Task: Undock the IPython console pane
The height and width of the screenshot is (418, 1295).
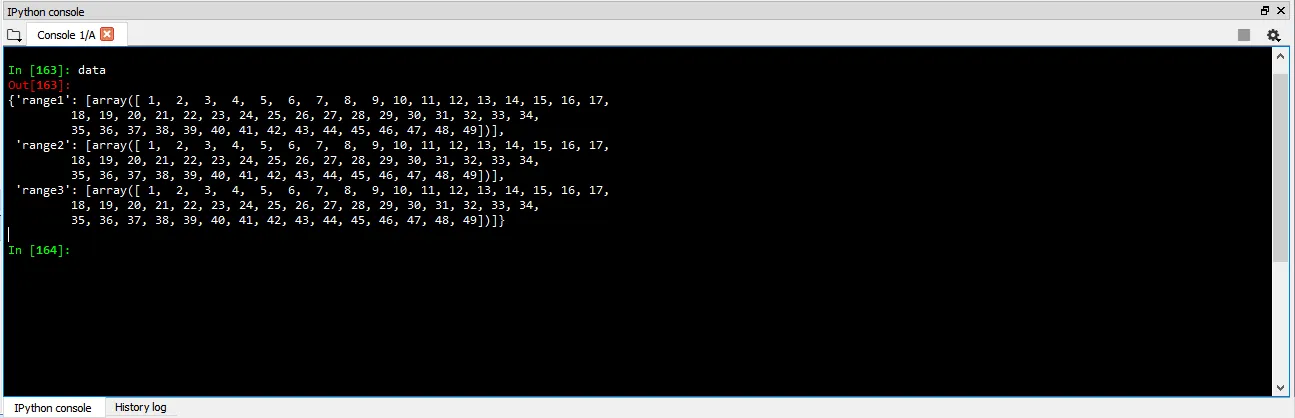Action: 1265,11
